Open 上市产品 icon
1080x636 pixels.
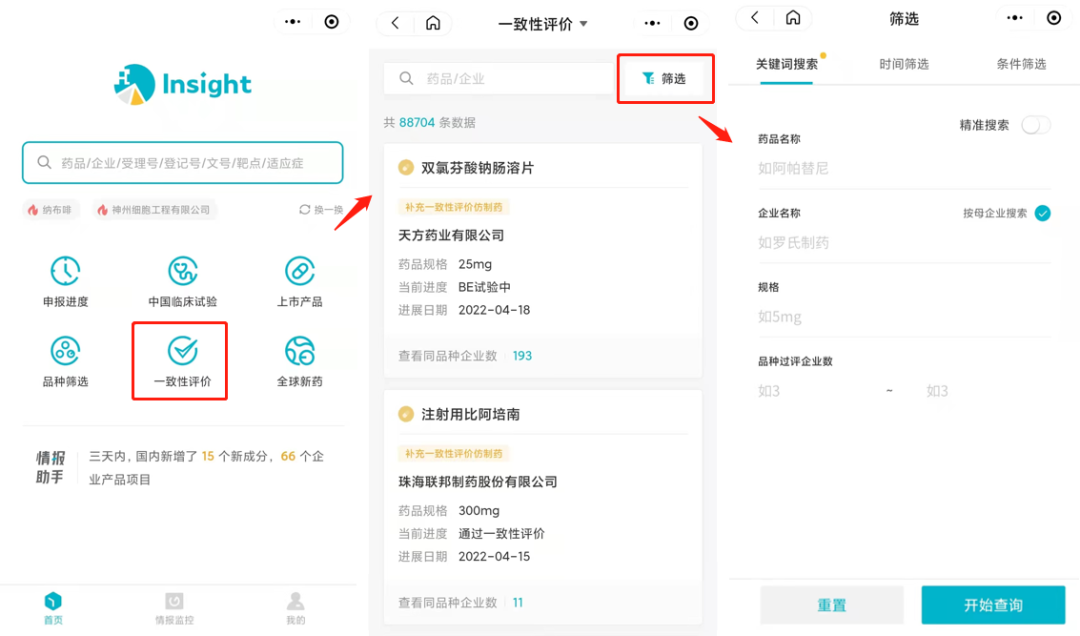300,271
